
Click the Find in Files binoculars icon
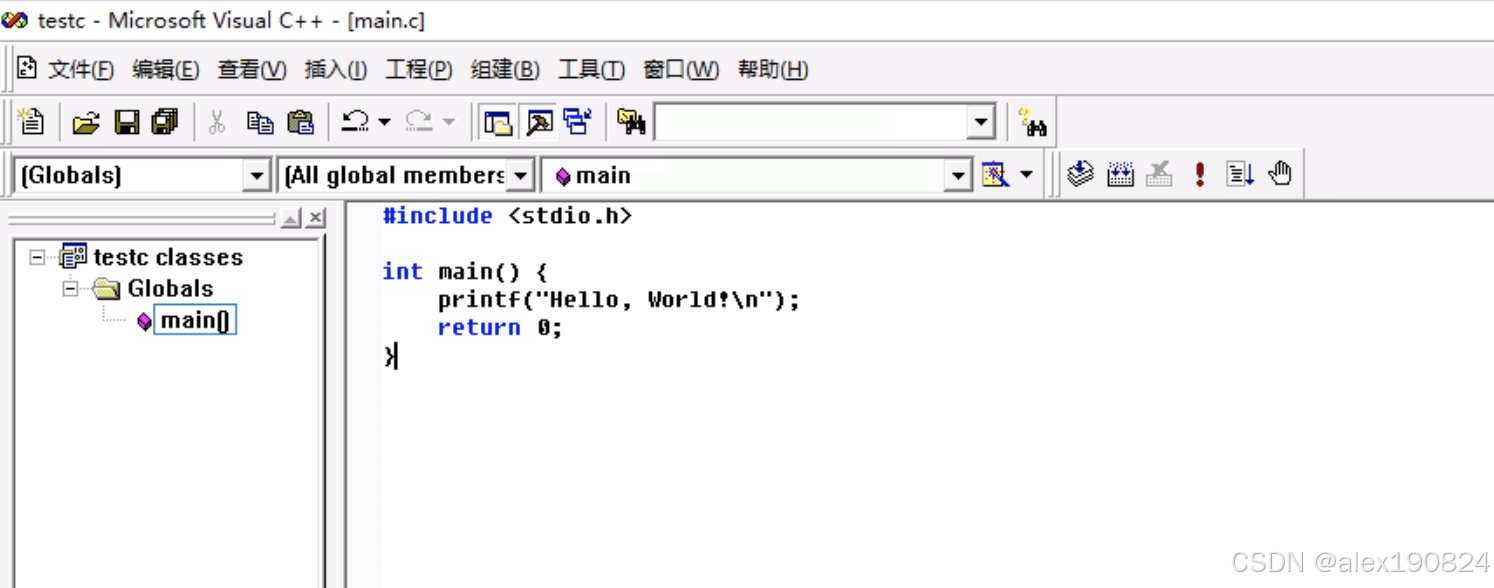(x=631, y=122)
